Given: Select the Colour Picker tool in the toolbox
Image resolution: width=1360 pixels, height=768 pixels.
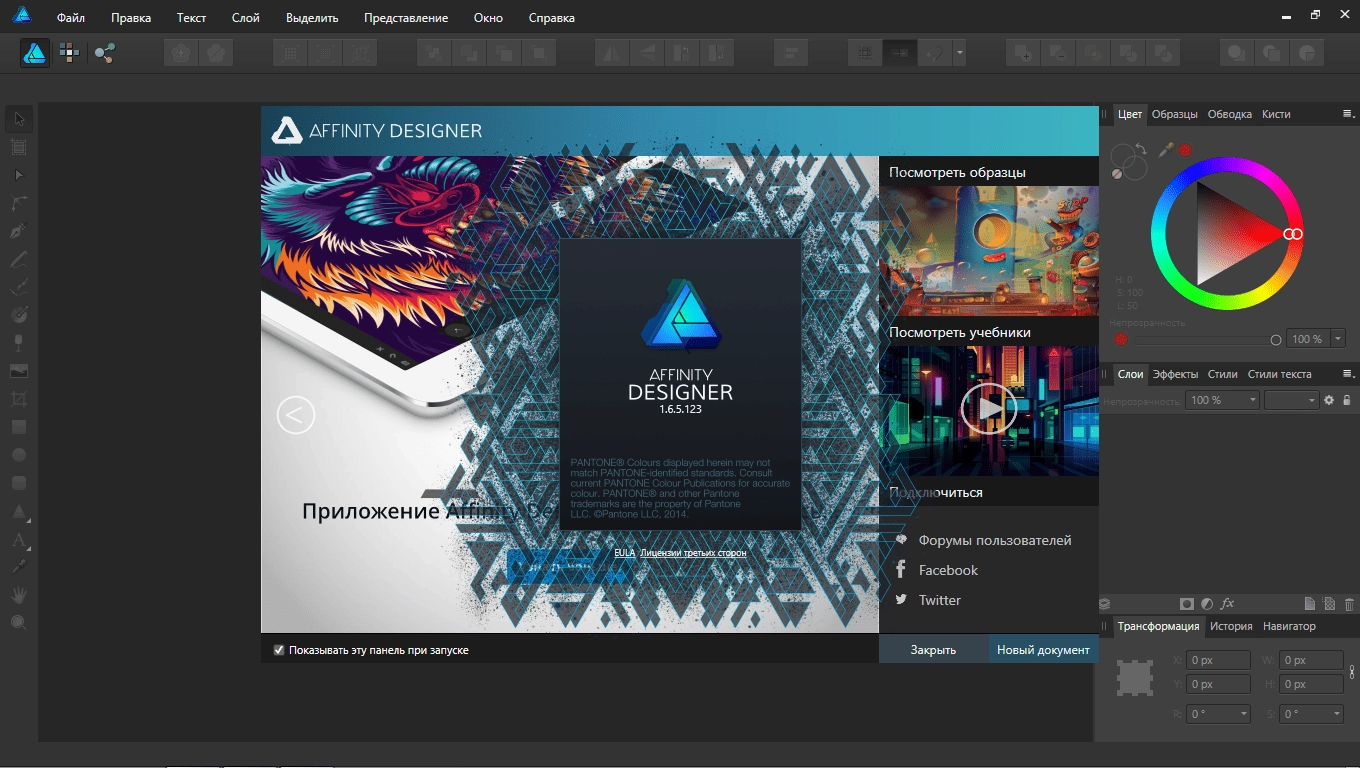Looking at the screenshot, I should (18, 566).
